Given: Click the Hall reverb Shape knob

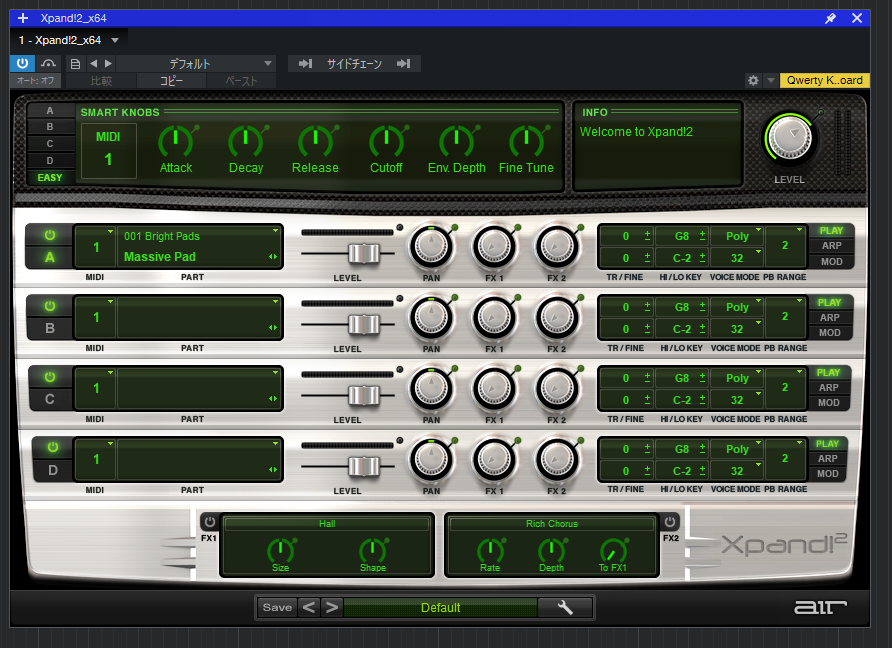Looking at the screenshot, I should click(x=373, y=550).
